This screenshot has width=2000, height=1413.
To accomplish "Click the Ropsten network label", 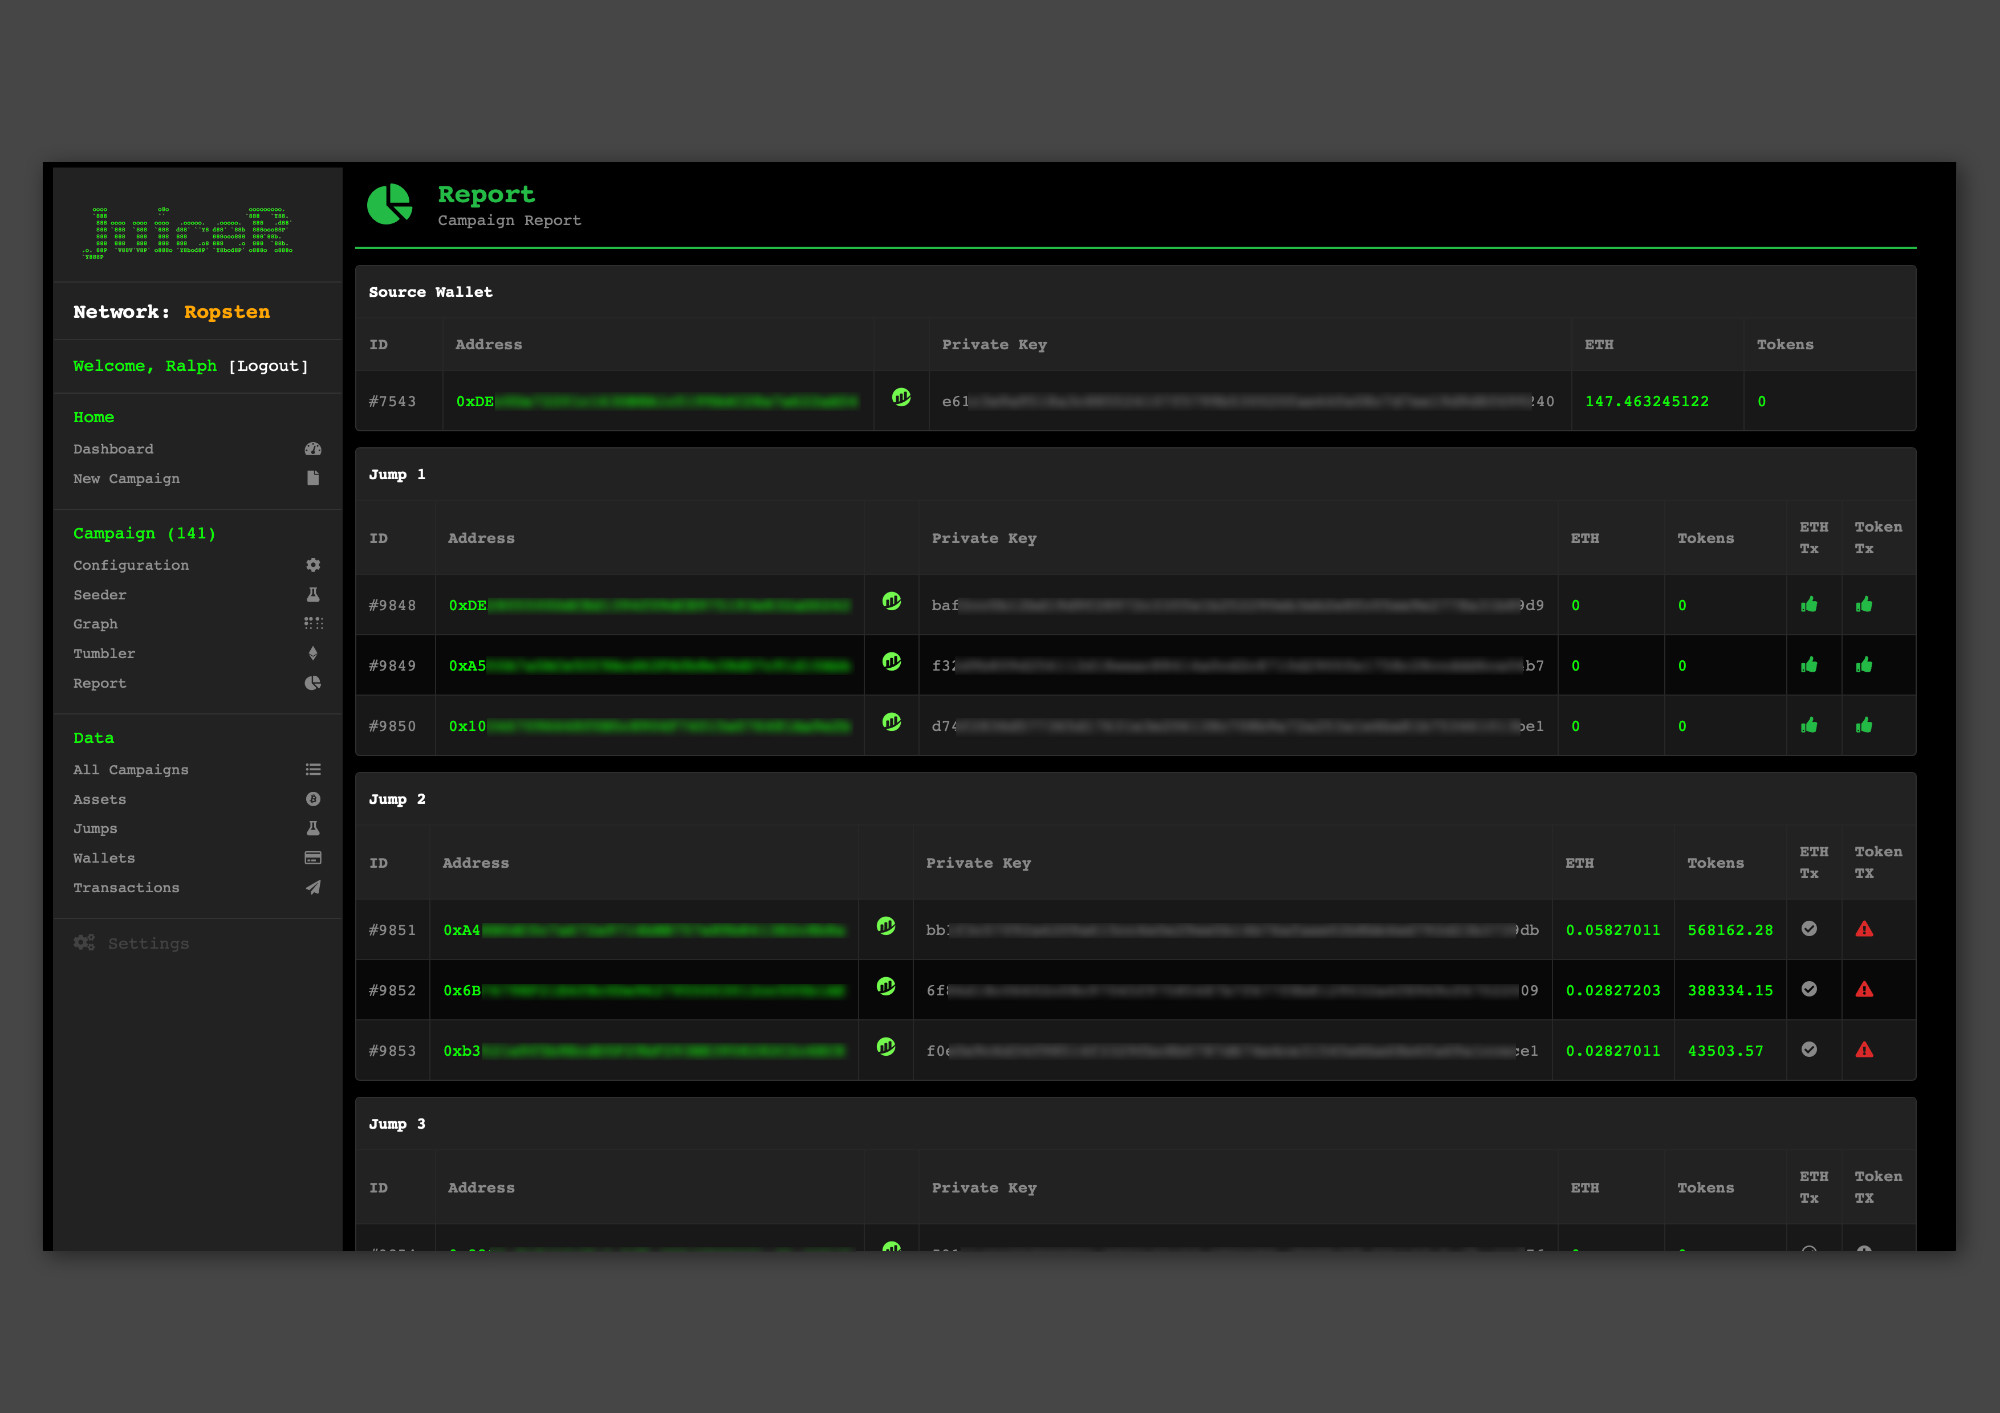I will click(227, 312).
